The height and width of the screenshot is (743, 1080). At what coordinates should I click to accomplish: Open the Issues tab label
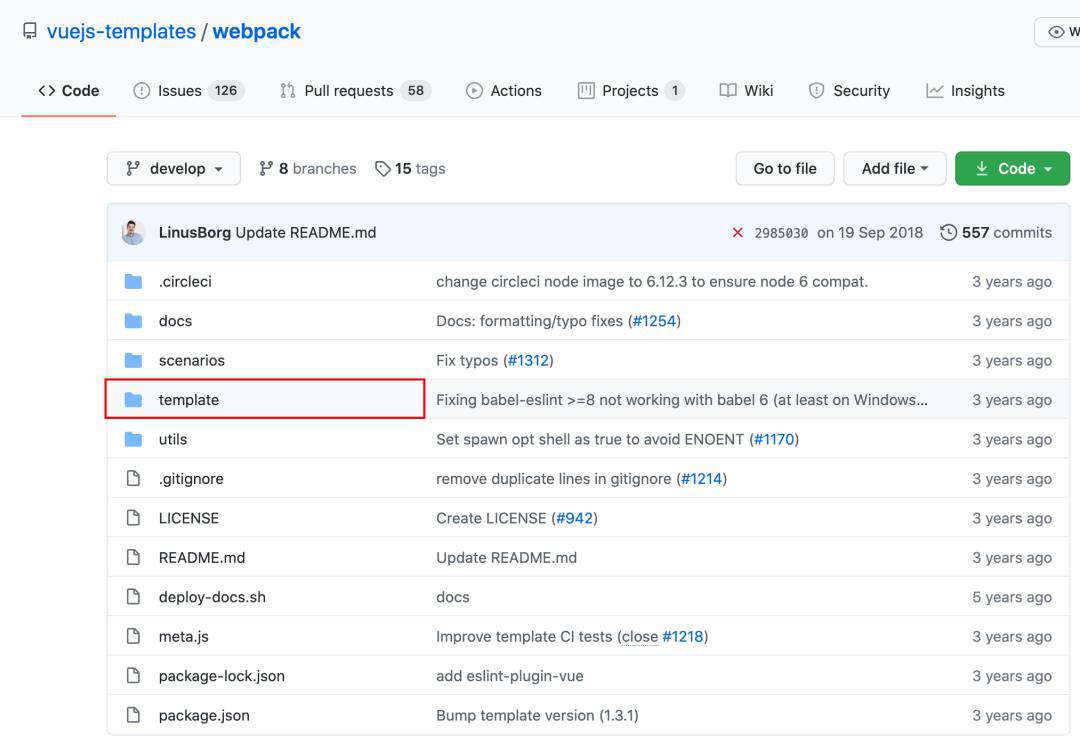click(x=180, y=91)
